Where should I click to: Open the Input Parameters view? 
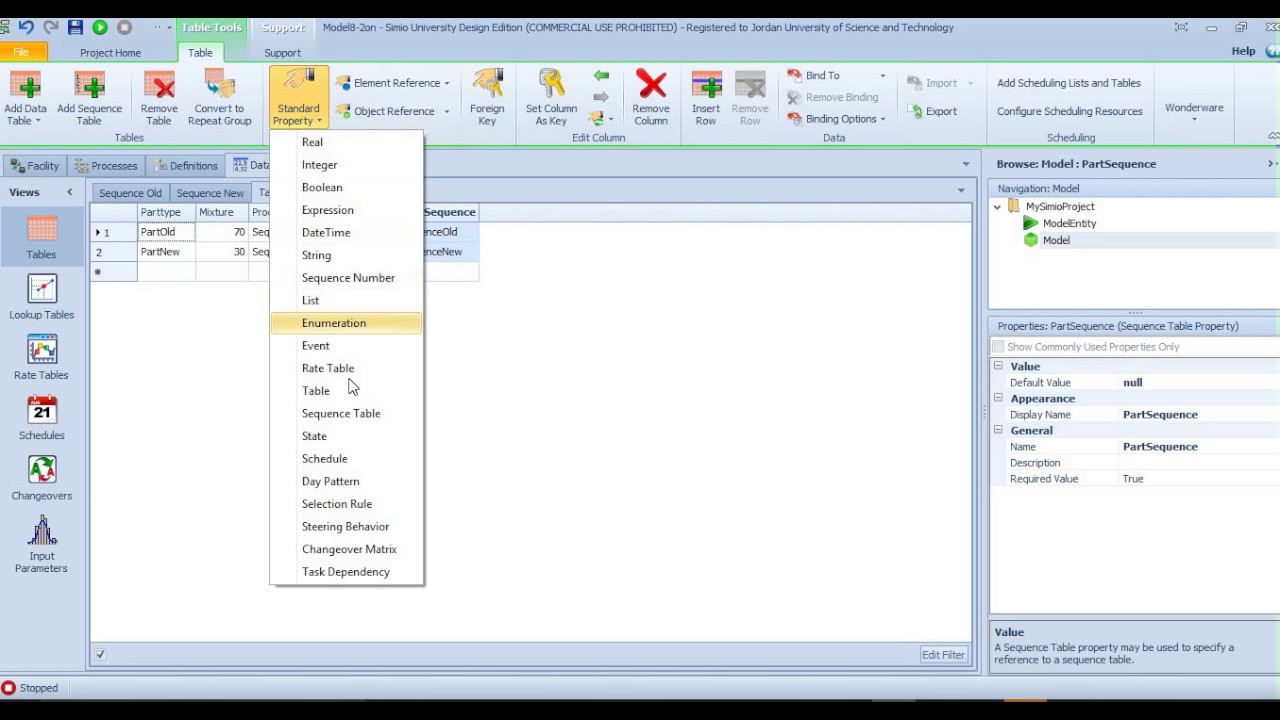click(x=41, y=545)
